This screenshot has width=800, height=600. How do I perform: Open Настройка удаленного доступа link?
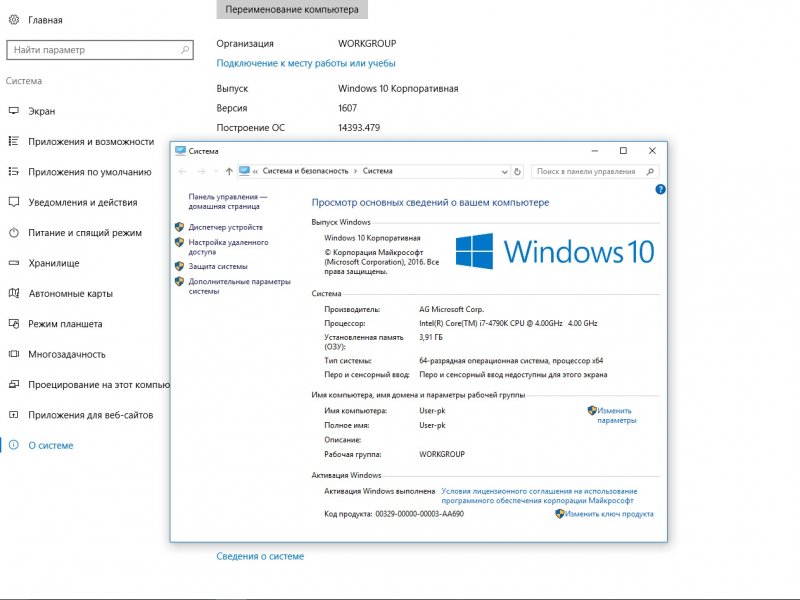coord(229,247)
